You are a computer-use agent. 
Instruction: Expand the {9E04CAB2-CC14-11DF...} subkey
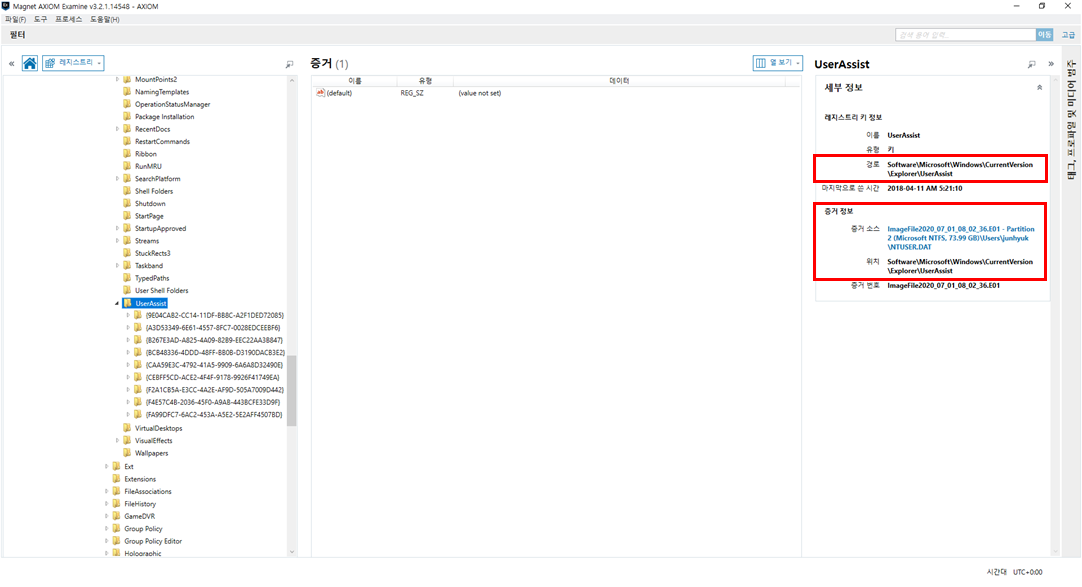[x=128, y=315]
